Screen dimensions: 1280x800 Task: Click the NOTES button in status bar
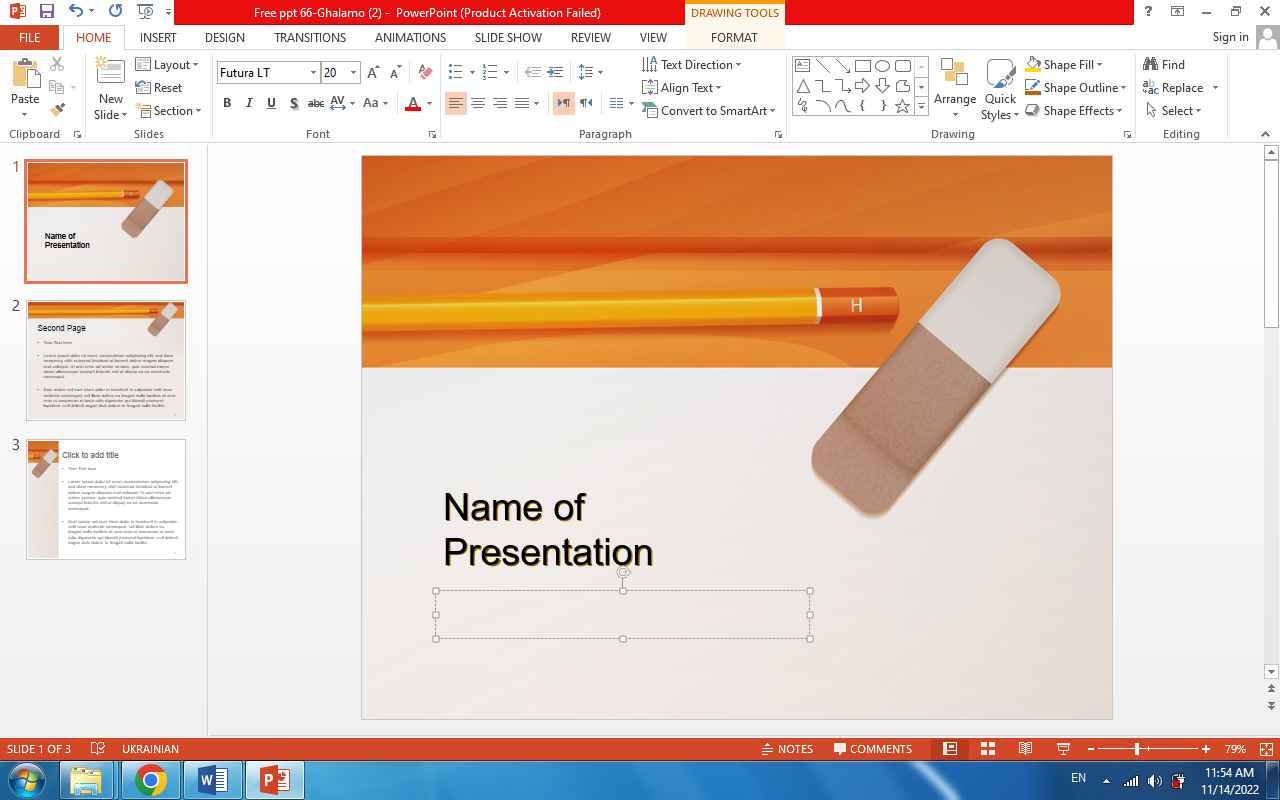point(786,749)
